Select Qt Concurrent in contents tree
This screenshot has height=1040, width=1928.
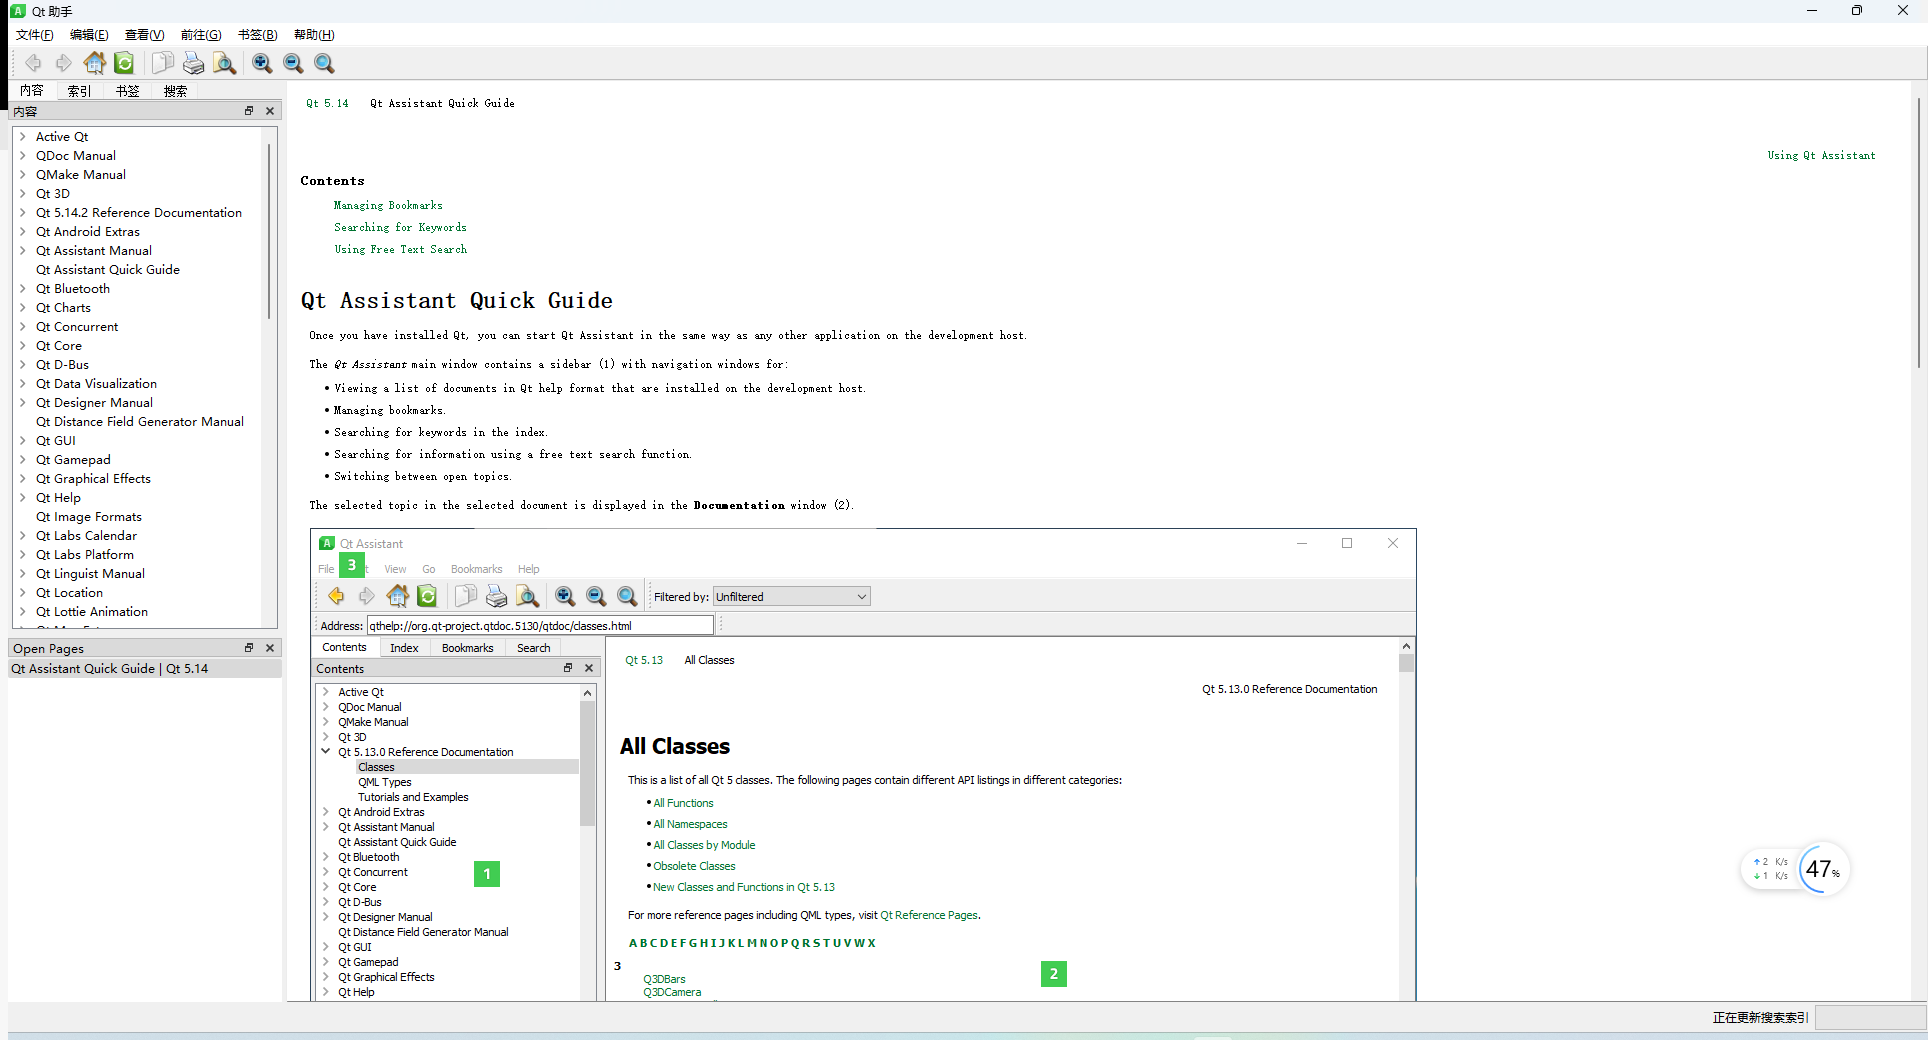77,327
